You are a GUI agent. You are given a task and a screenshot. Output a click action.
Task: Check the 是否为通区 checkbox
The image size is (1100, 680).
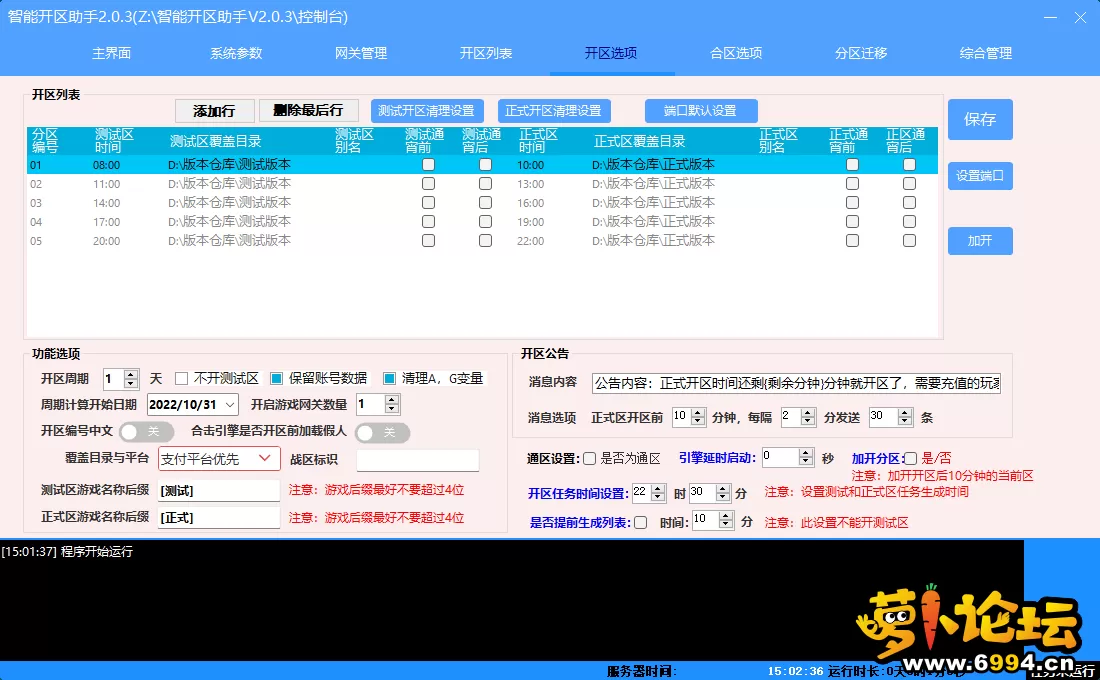(x=589, y=458)
